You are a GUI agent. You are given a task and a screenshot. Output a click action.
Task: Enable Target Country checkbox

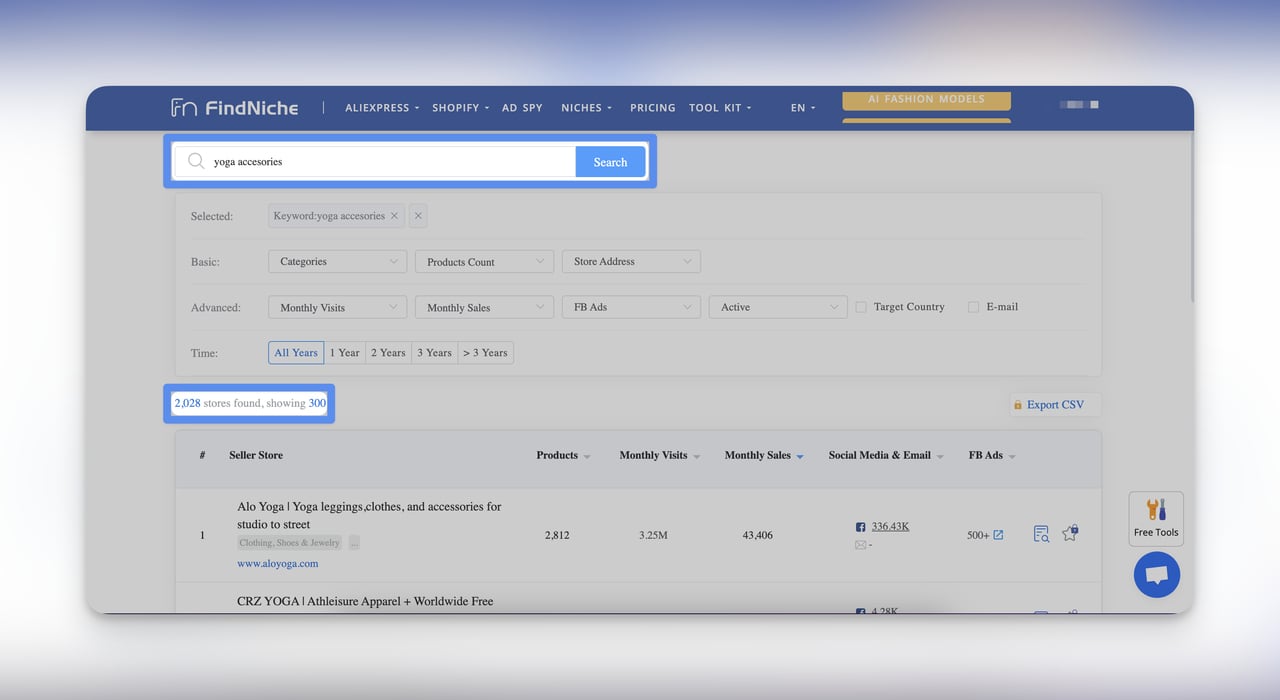pos(861,307)
